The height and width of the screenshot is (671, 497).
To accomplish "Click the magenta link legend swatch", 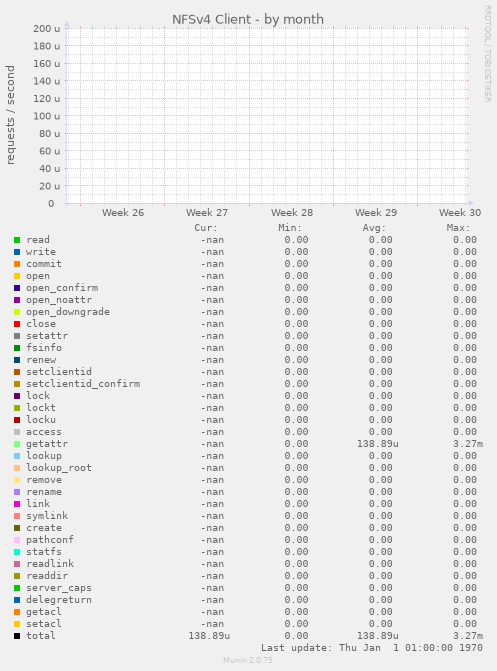I will click(17, 504).
